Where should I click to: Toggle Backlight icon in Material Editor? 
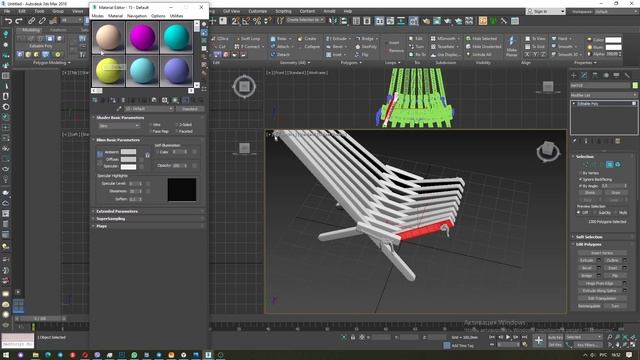pos(204,33)
